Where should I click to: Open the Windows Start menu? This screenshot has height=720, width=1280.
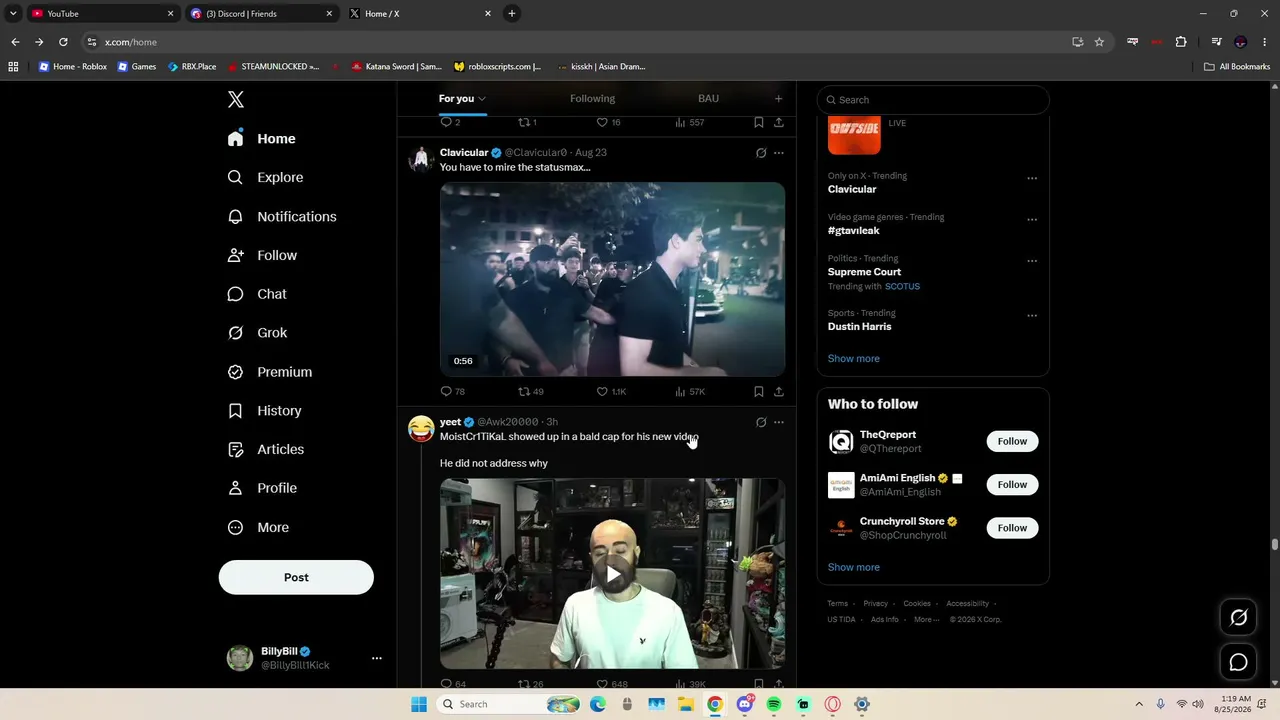419,704
